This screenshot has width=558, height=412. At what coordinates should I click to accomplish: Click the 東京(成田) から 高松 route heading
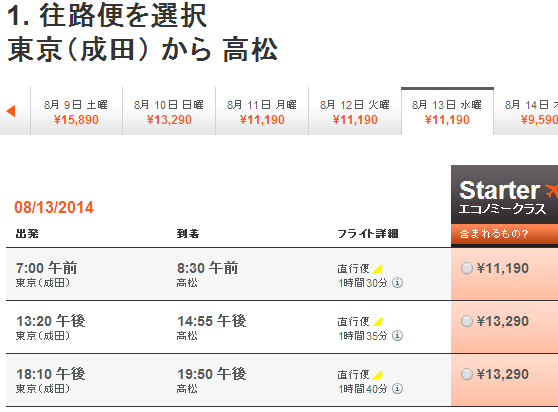click(142, 49)
